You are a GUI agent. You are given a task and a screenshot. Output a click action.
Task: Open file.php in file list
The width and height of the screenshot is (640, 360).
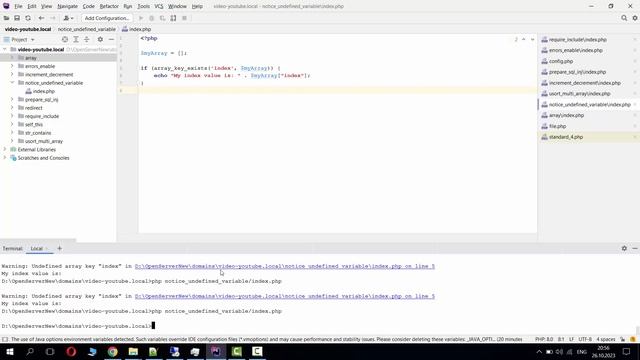click(558, 126)
